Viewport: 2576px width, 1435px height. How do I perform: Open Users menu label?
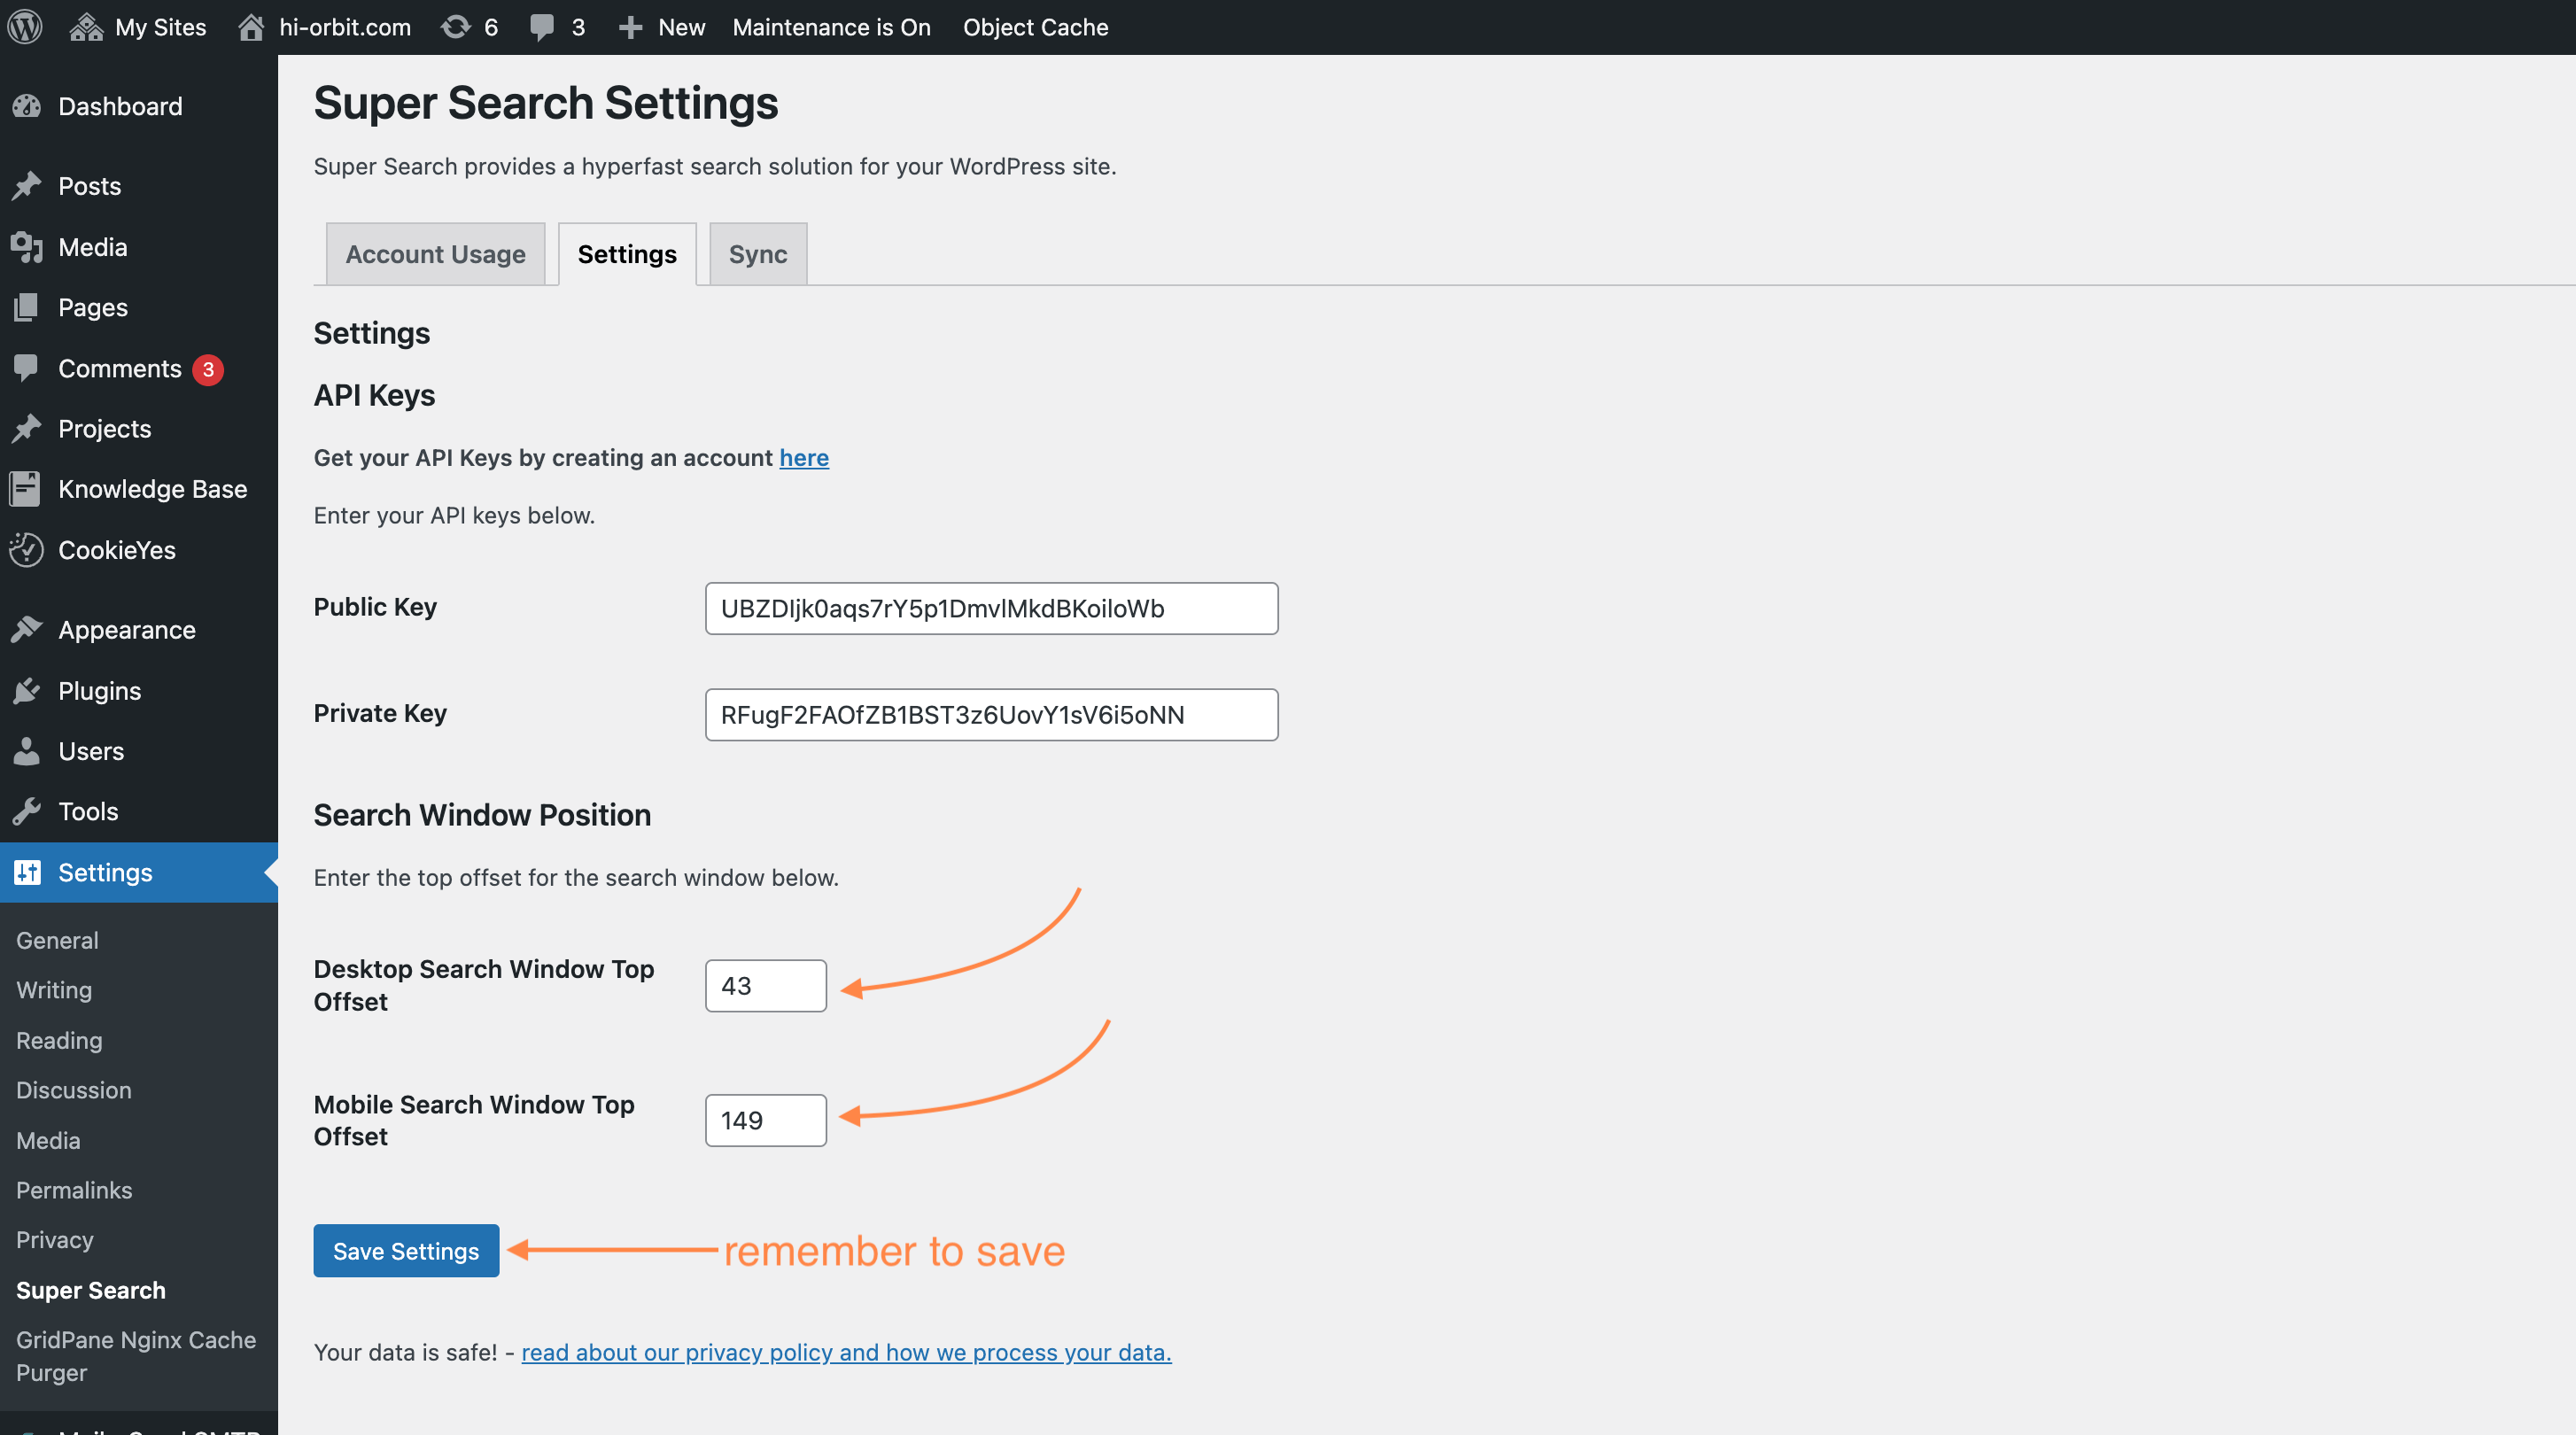pyautogui.click(x=91, y=751)
